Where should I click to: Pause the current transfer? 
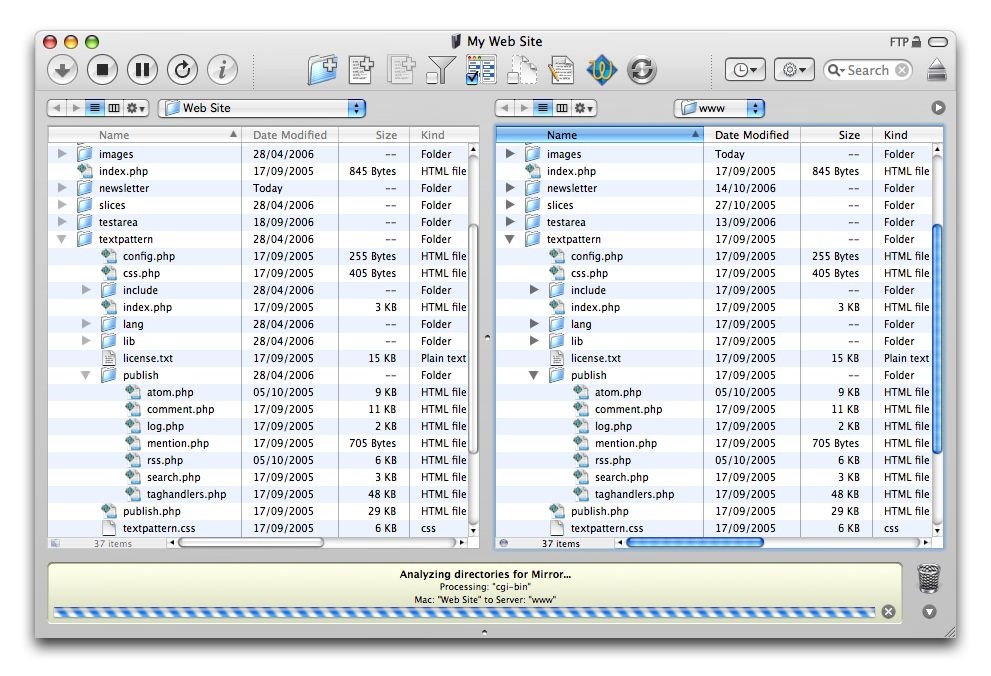coord(142,69)
